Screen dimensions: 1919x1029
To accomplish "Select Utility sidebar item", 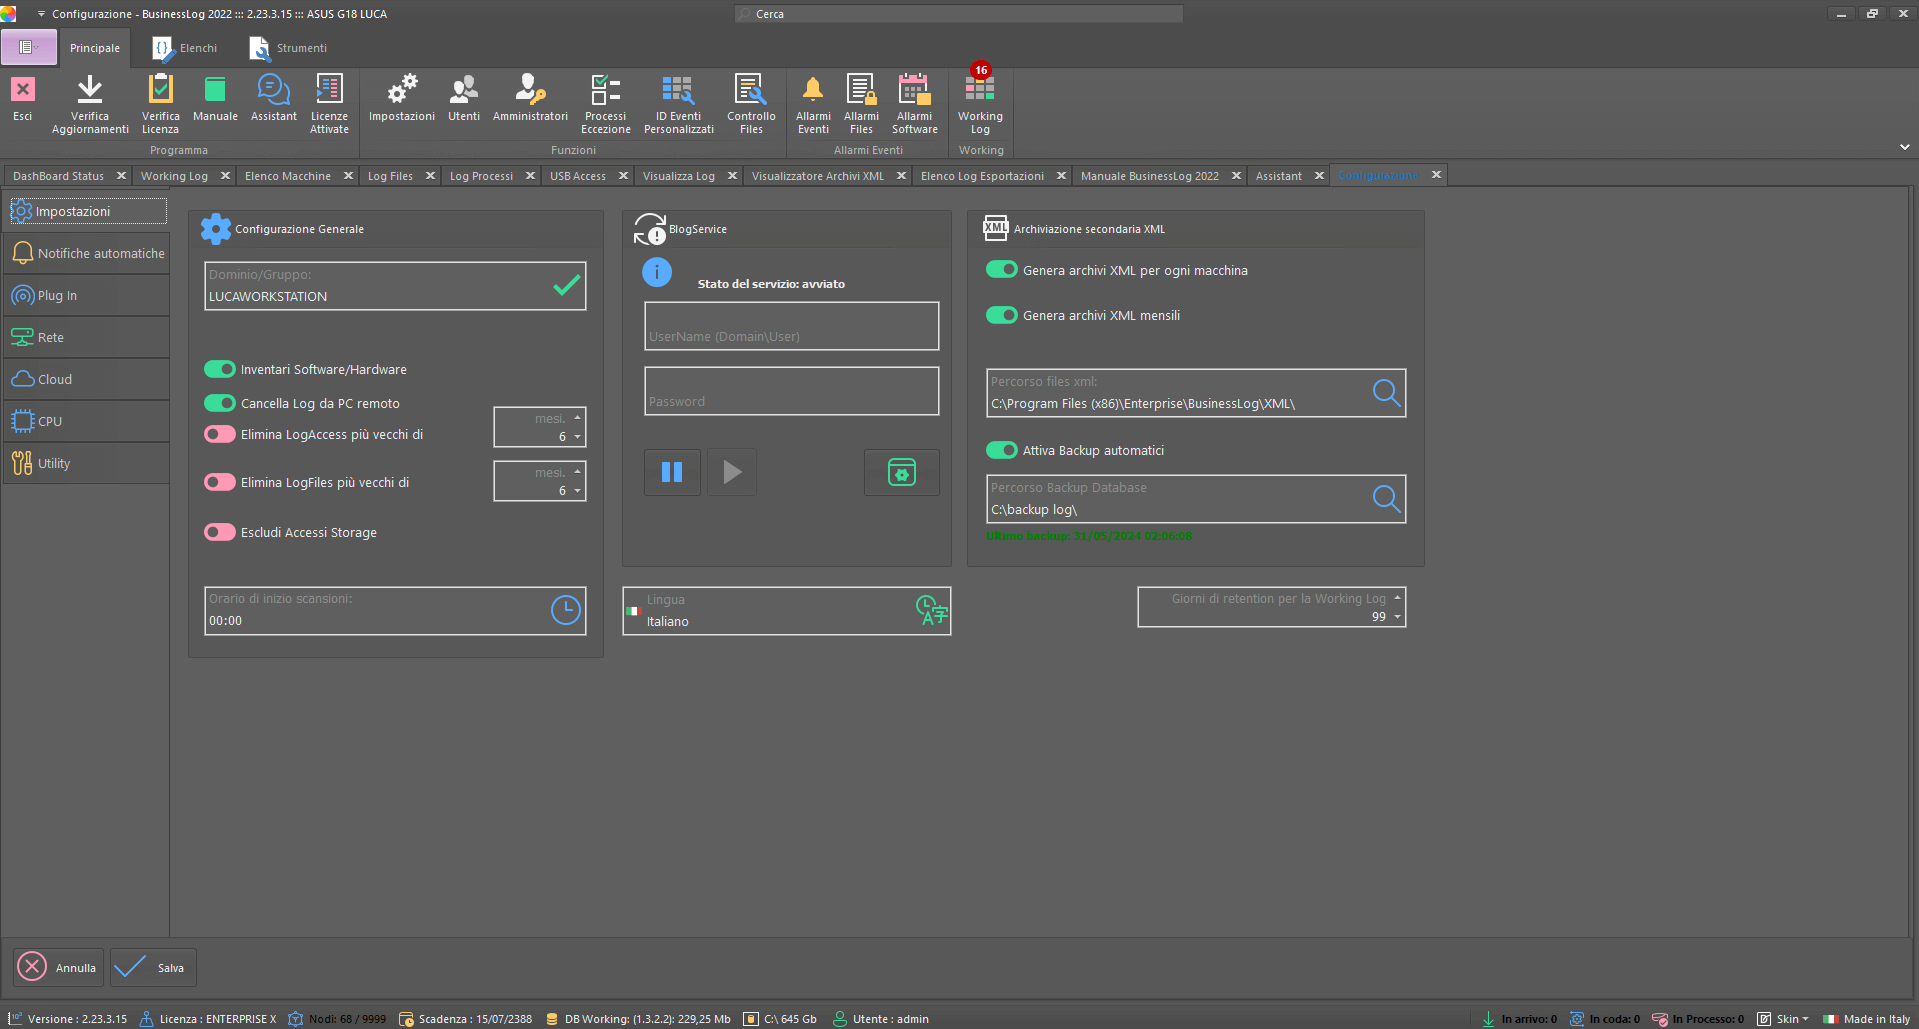I will tap(86, 464).
